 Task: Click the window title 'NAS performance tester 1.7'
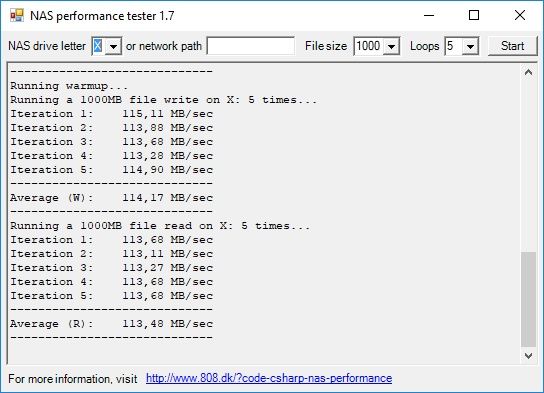coord(102,16)
